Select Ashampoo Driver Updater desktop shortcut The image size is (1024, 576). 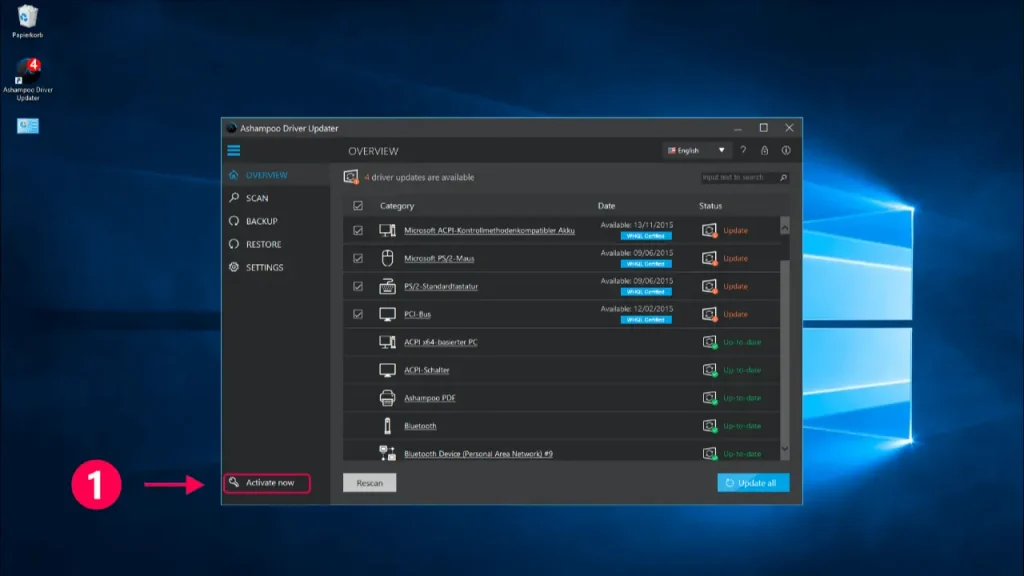click(27, 79)
